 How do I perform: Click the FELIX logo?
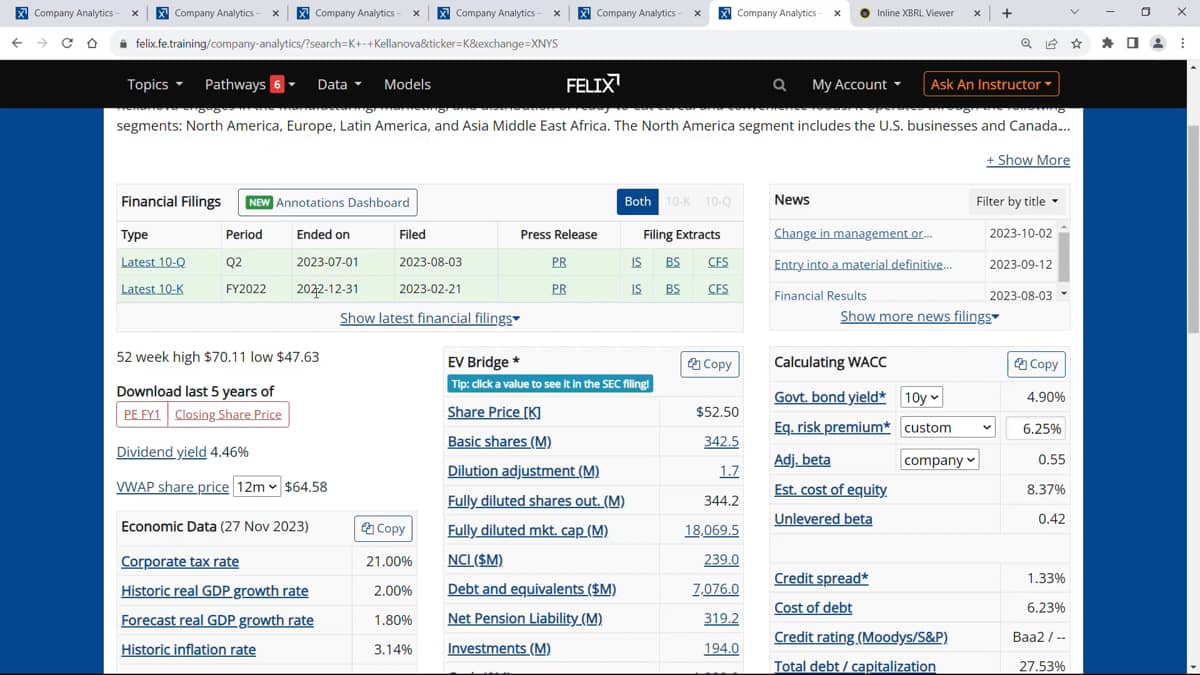592,83
